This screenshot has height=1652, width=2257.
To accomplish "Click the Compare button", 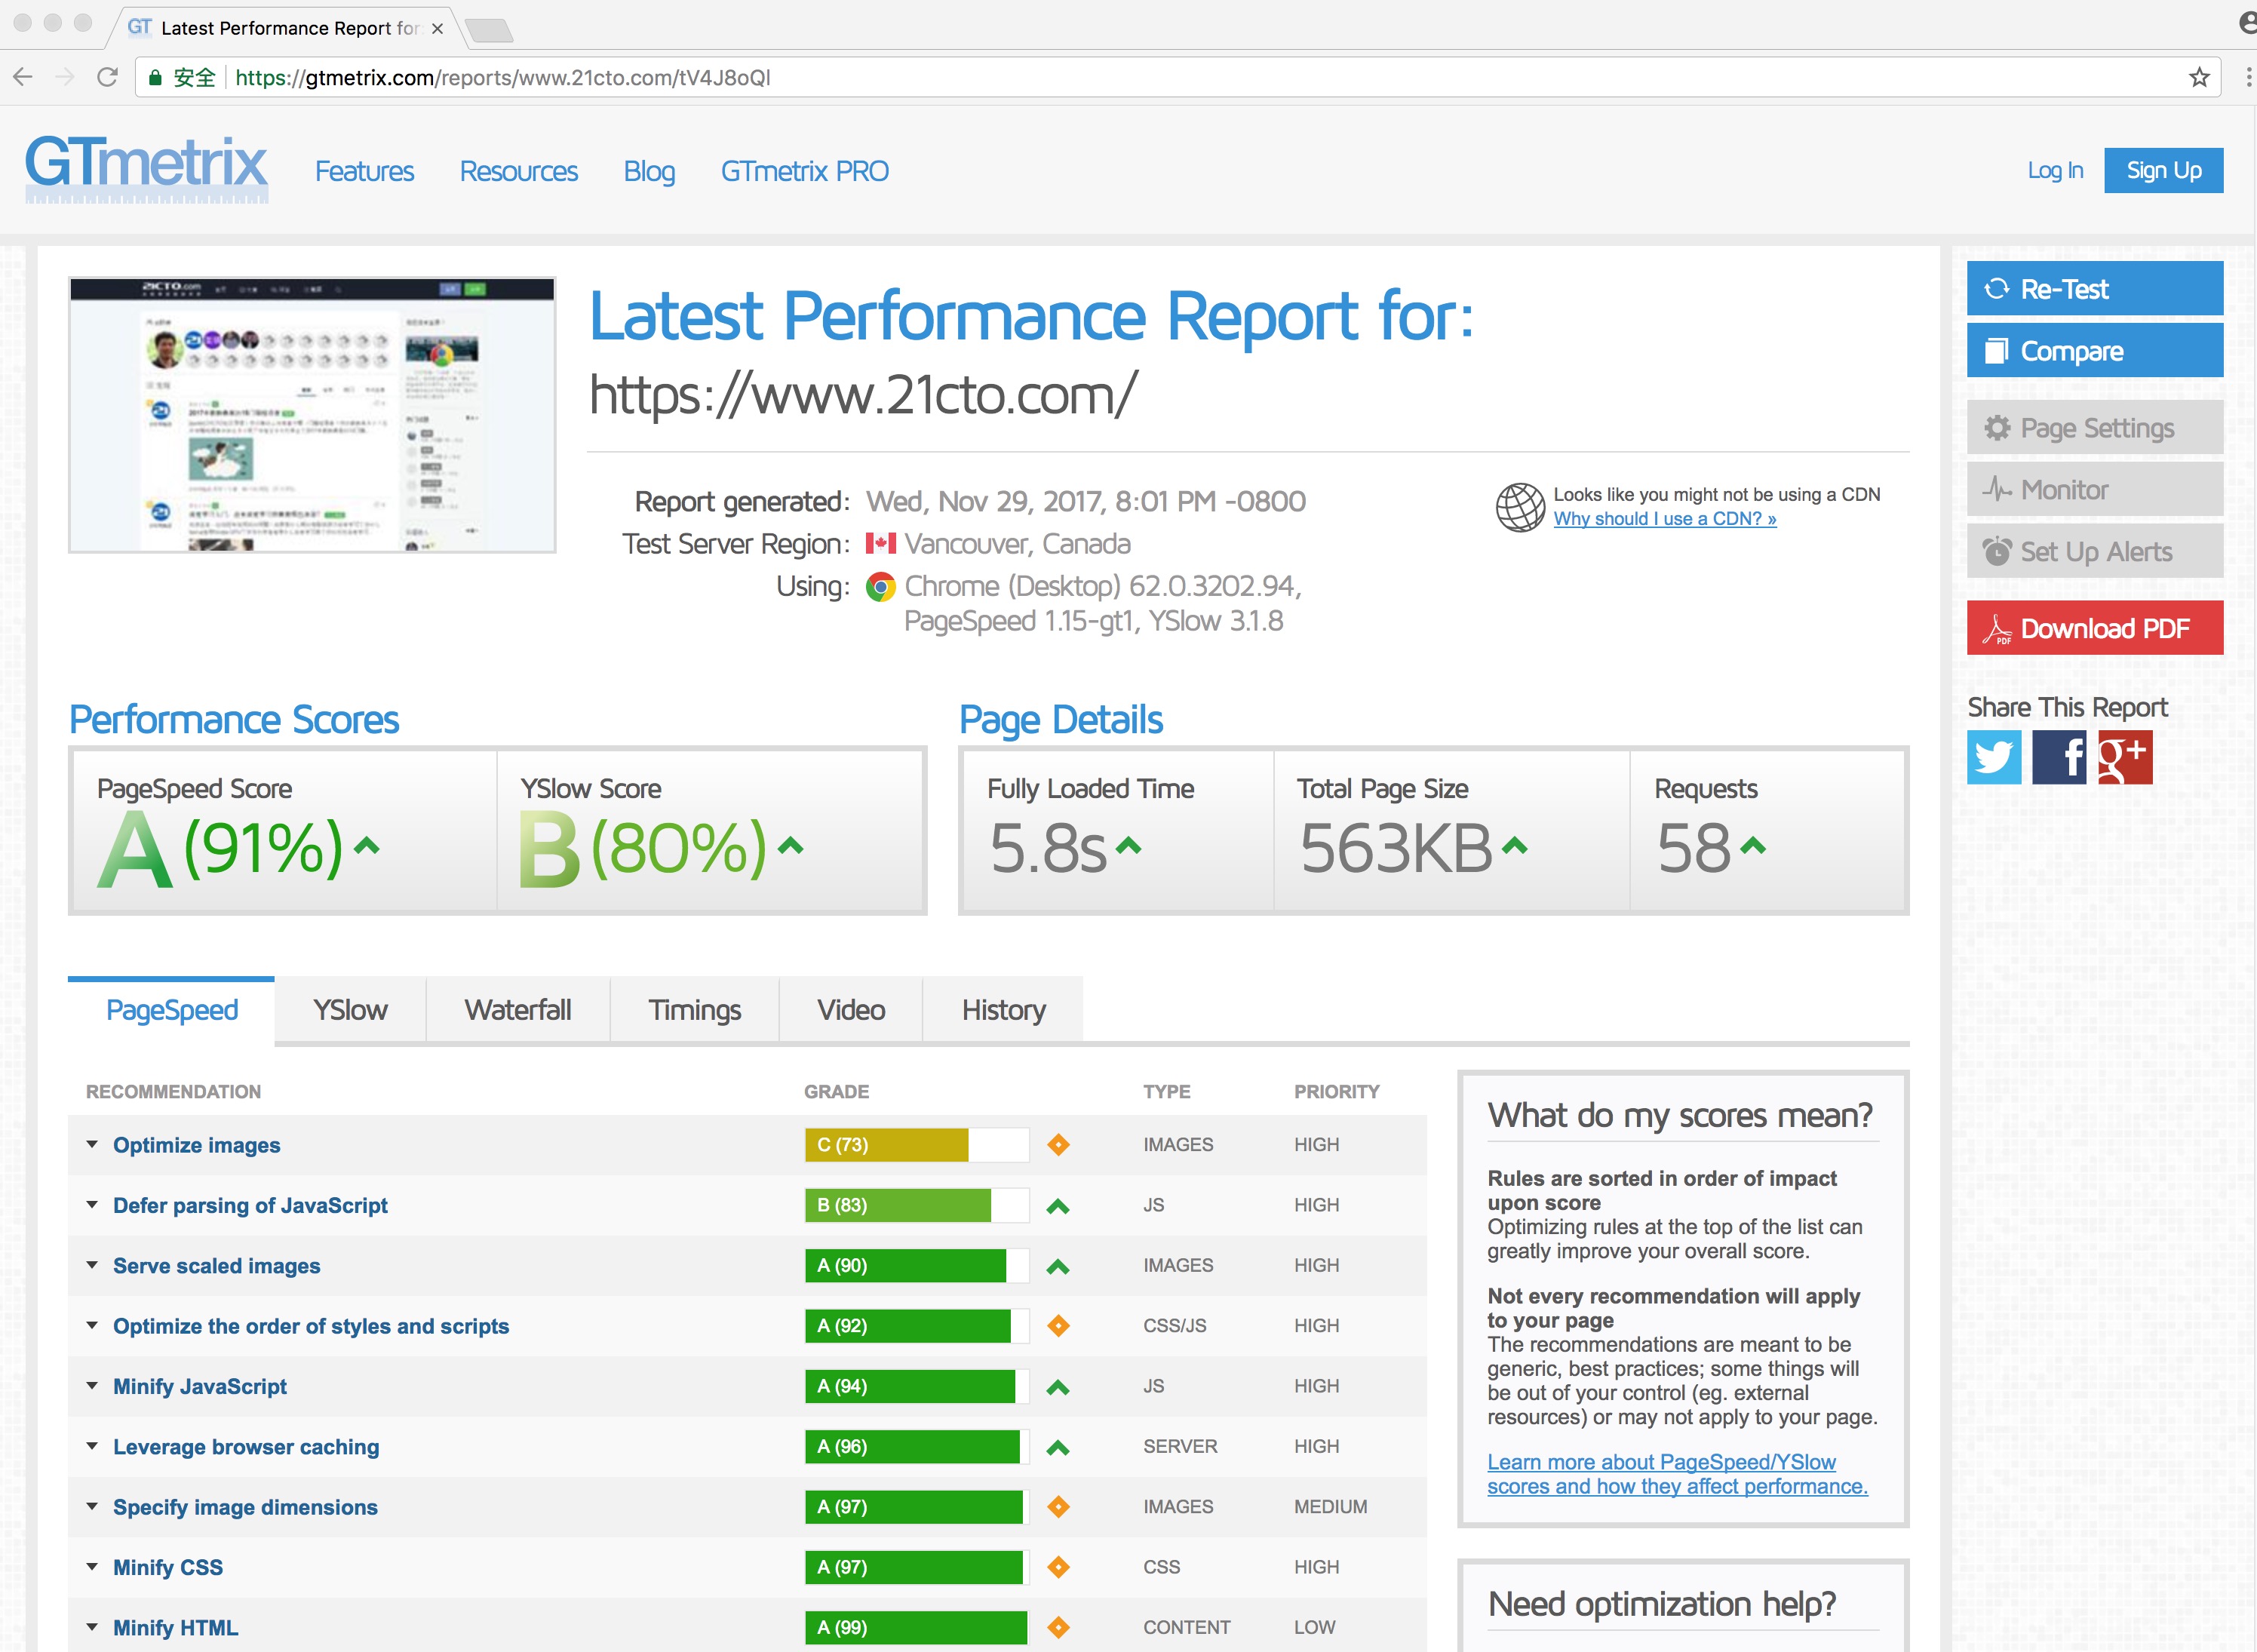I will [x=2095, y=350].
